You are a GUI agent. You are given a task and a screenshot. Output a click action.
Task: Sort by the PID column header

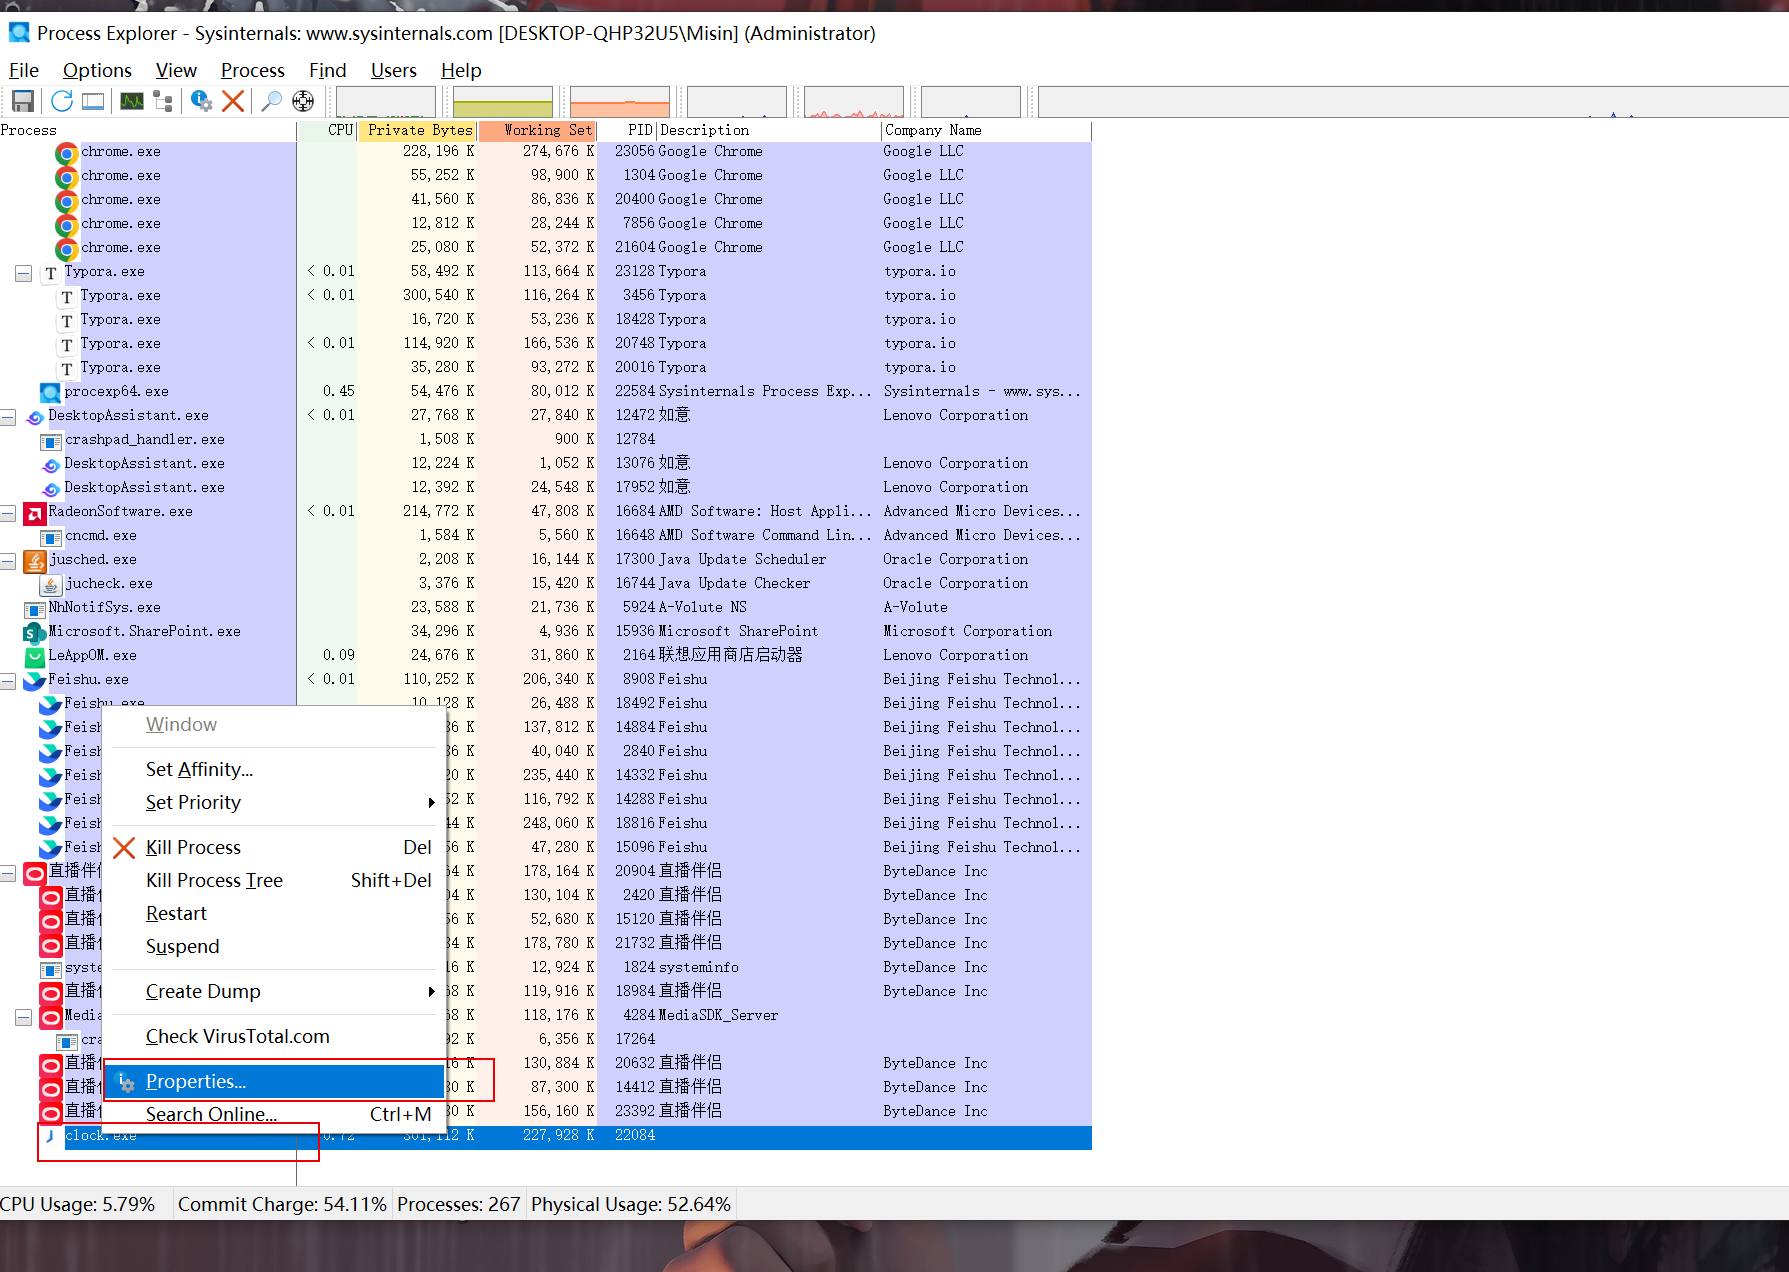point(627,130)
